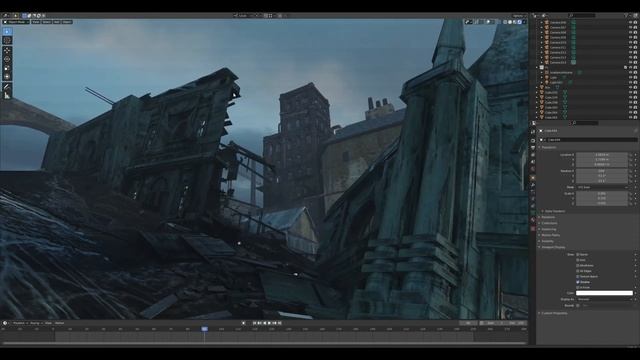Enable the Bounds checkbox
This screenshot has height=360, width=640.
[578, 305]
